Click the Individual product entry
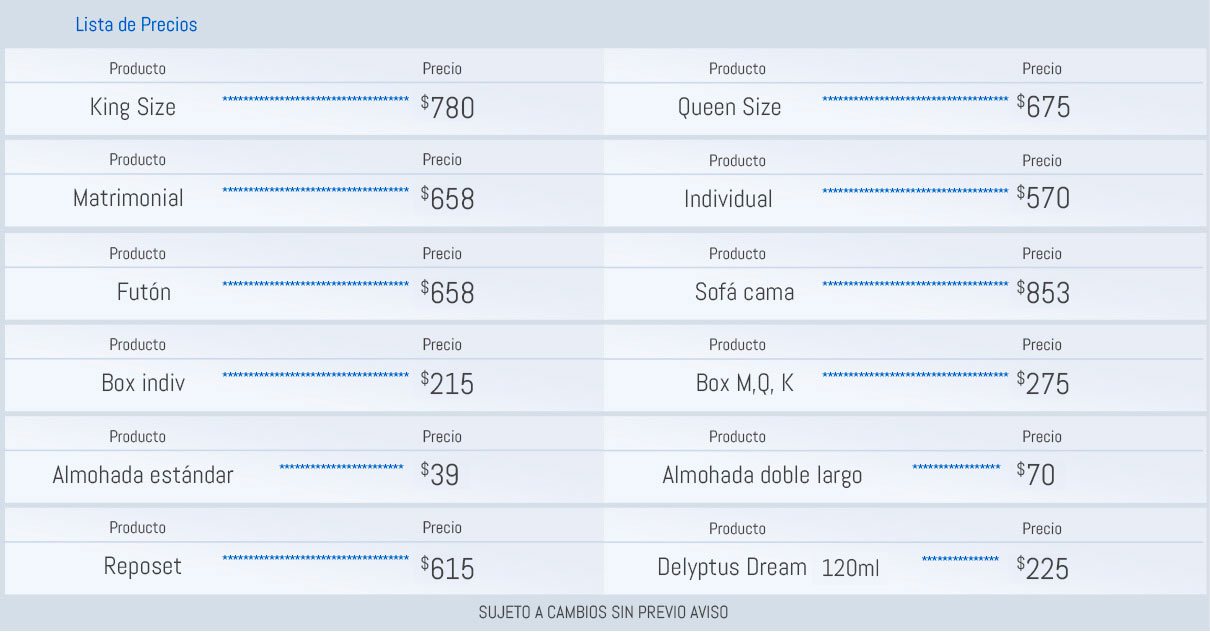Screen dimensions: 1210x632 (x=728, y=199)
